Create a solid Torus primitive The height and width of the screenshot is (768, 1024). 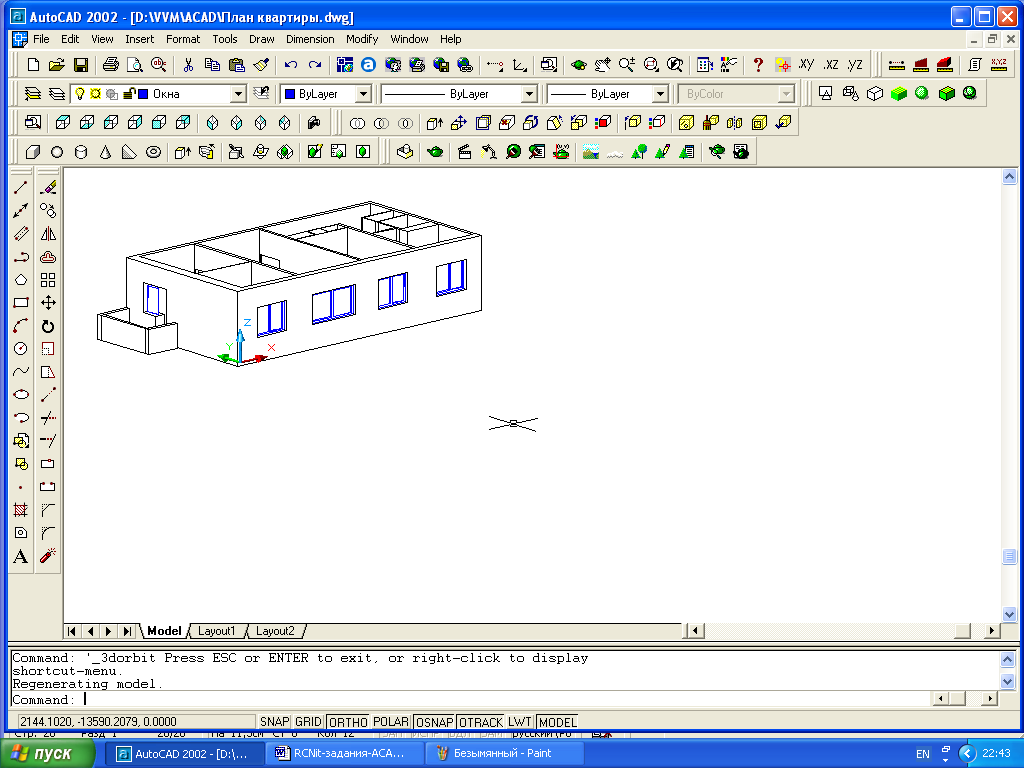pyautogui.click(x=153, y=152)
